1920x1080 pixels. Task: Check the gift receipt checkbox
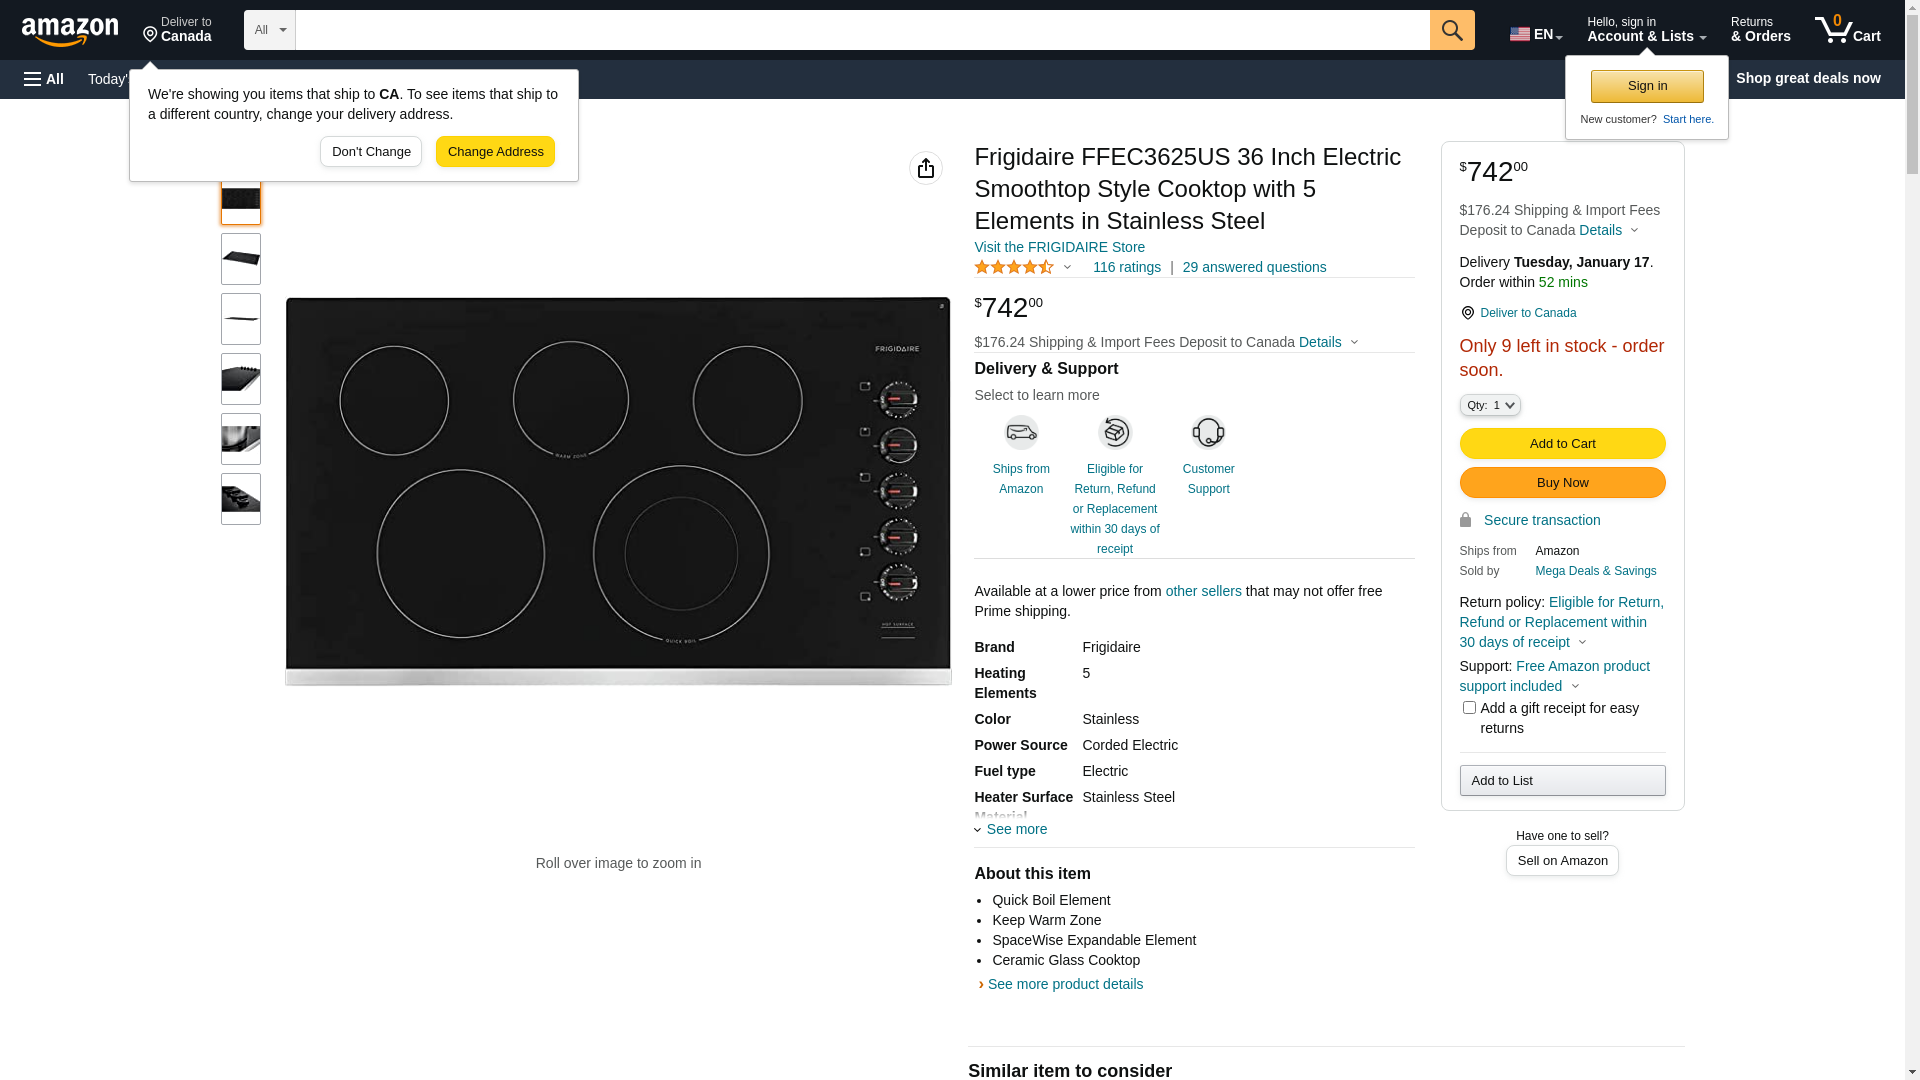click(x=1468, y=708)
